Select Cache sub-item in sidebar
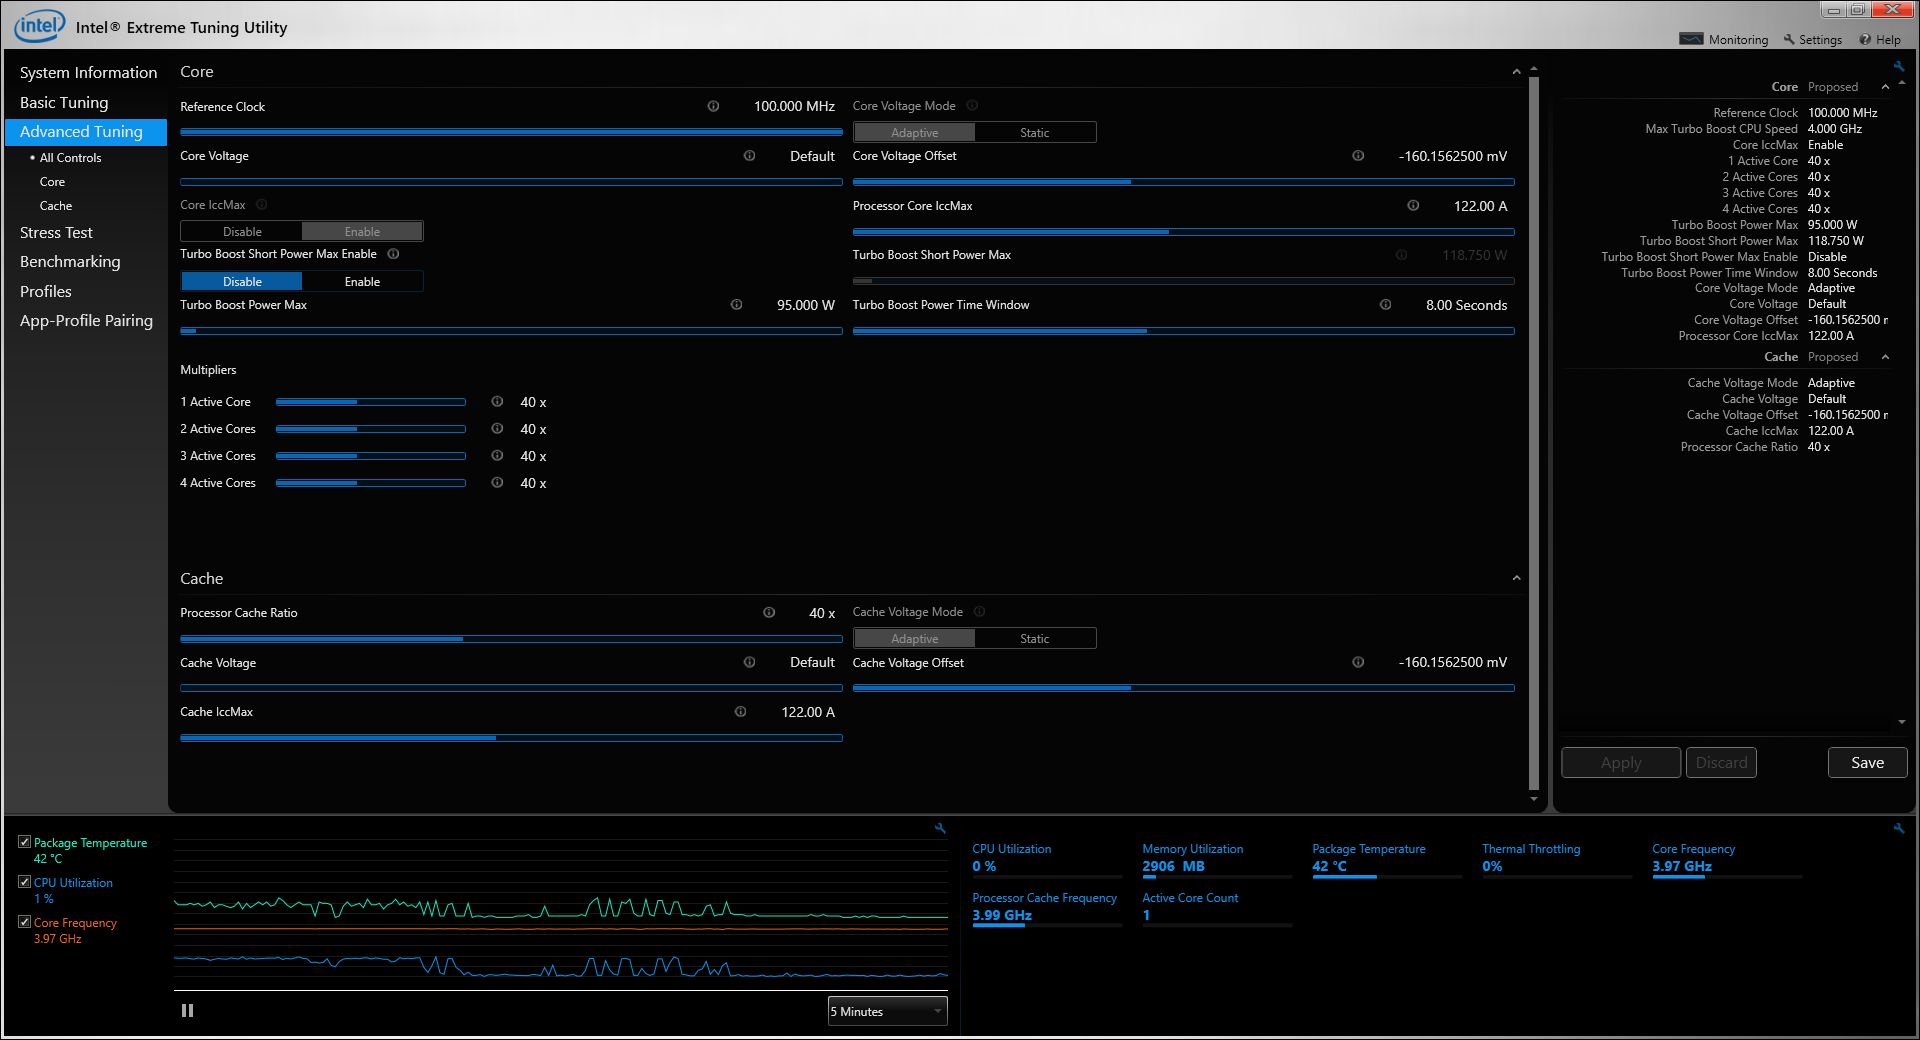 coord(56,206)
